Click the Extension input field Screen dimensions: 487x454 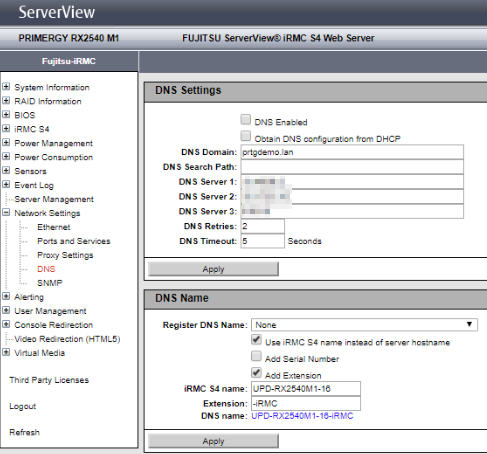point(306,403)
